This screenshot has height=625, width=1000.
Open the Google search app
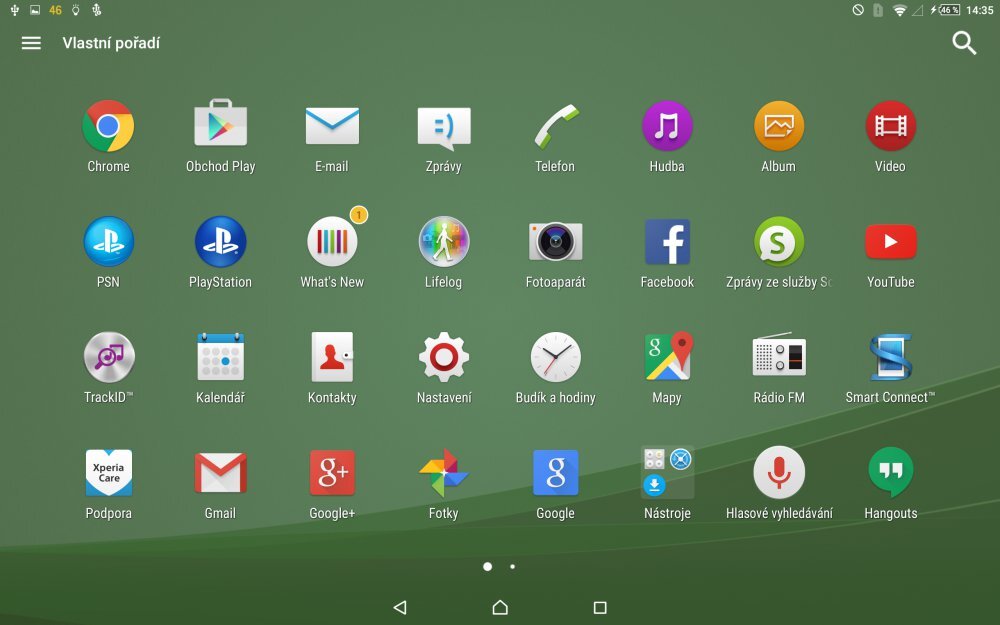click(x=555, y=473)
